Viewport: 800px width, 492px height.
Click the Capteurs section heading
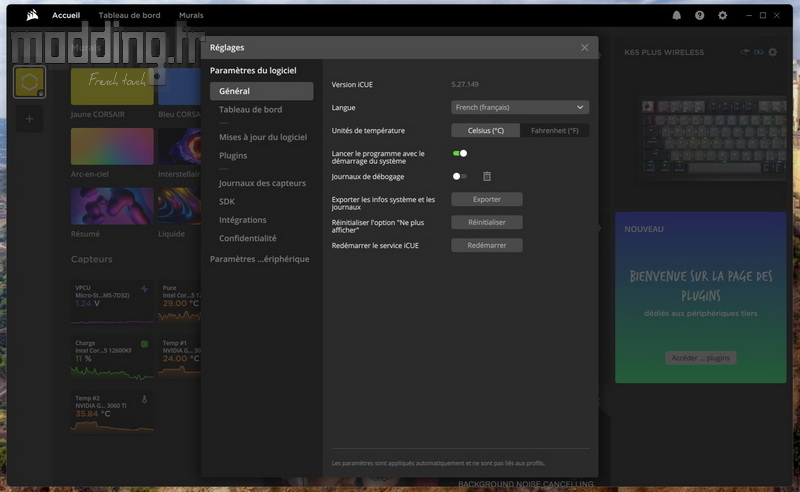pos(92,259)
